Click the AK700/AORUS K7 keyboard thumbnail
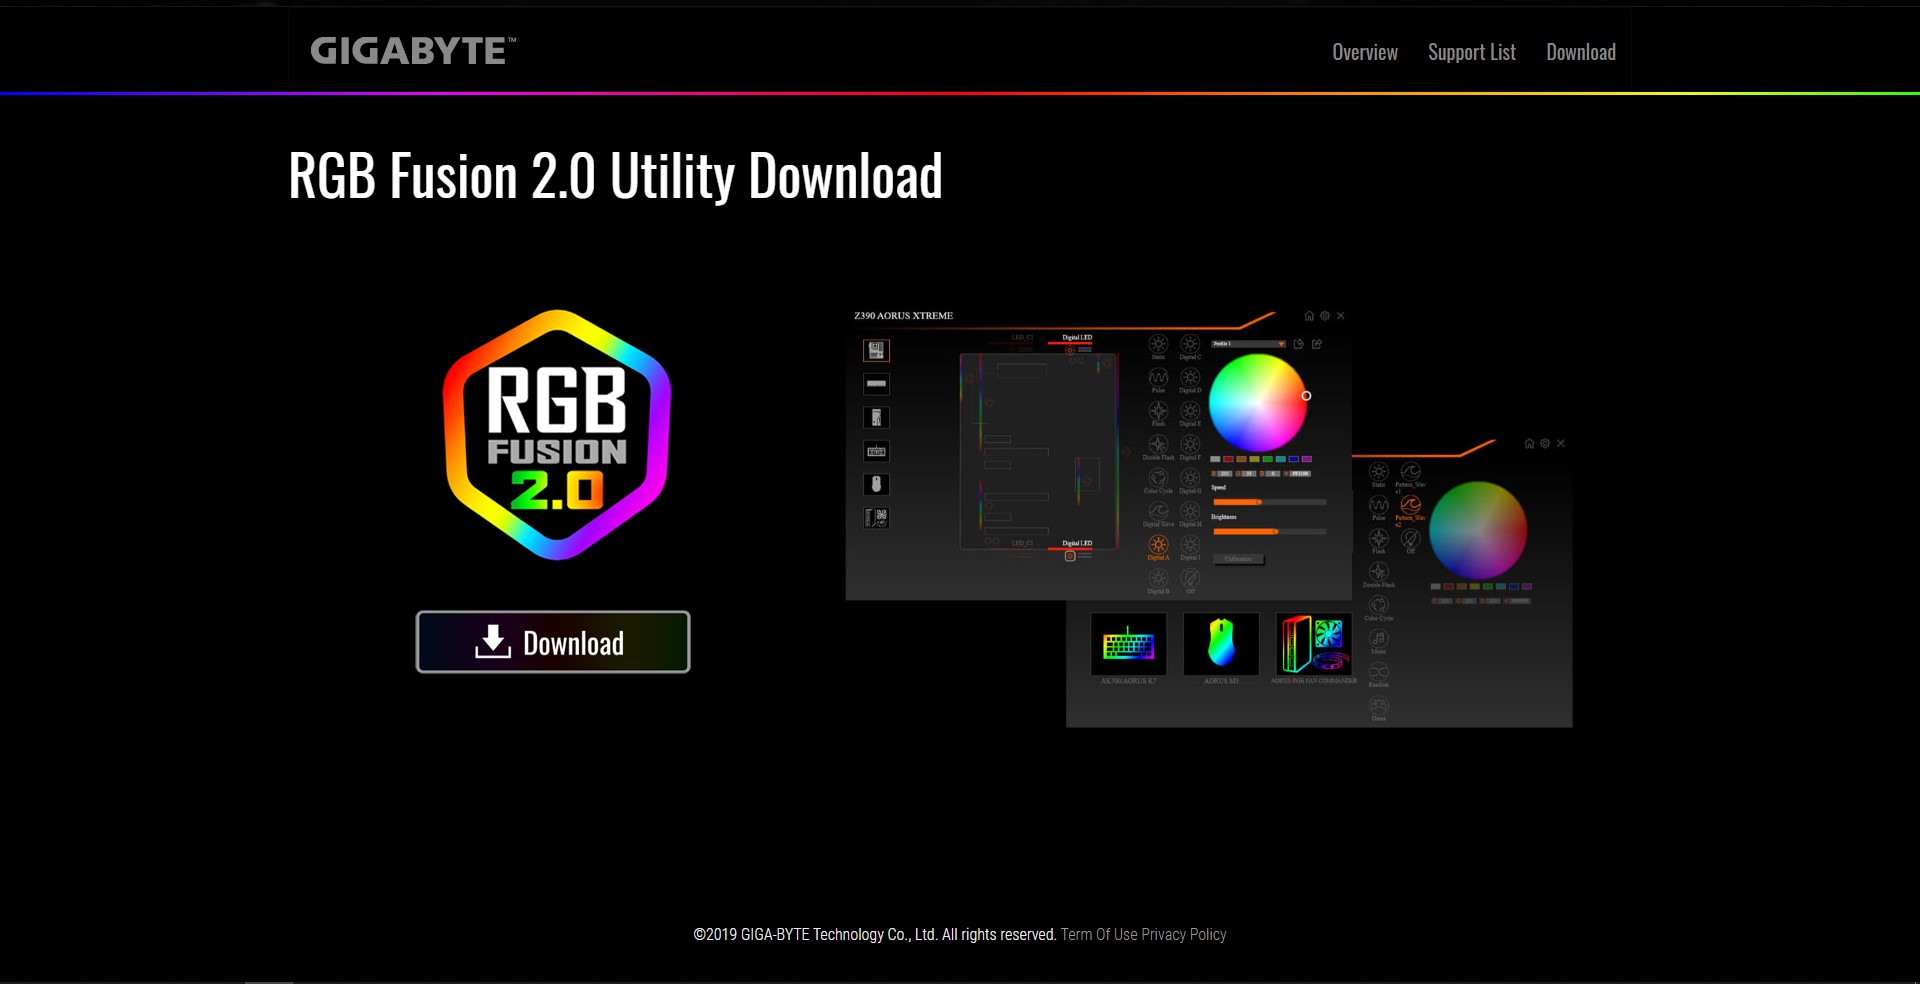The width and height of the screenshot is (1920, 984). pyautogui.click(x=1128, y=643)
